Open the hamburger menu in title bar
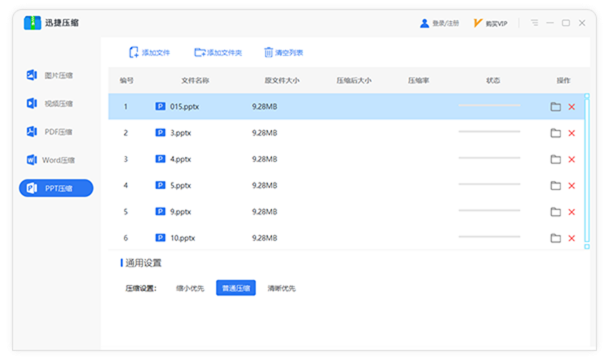The width and height of the screenshot is (610, 360). click(x=535, y=23)
